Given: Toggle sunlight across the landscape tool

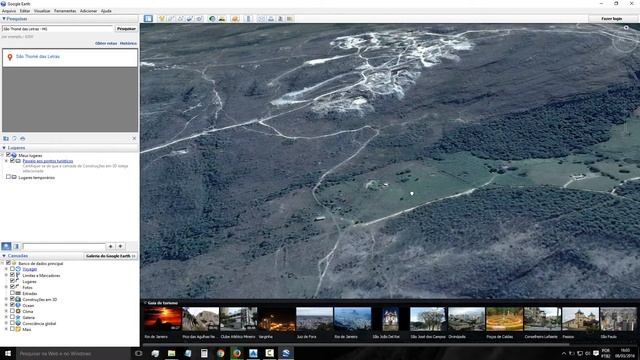Looking at the screenshot, I should 222,19.
